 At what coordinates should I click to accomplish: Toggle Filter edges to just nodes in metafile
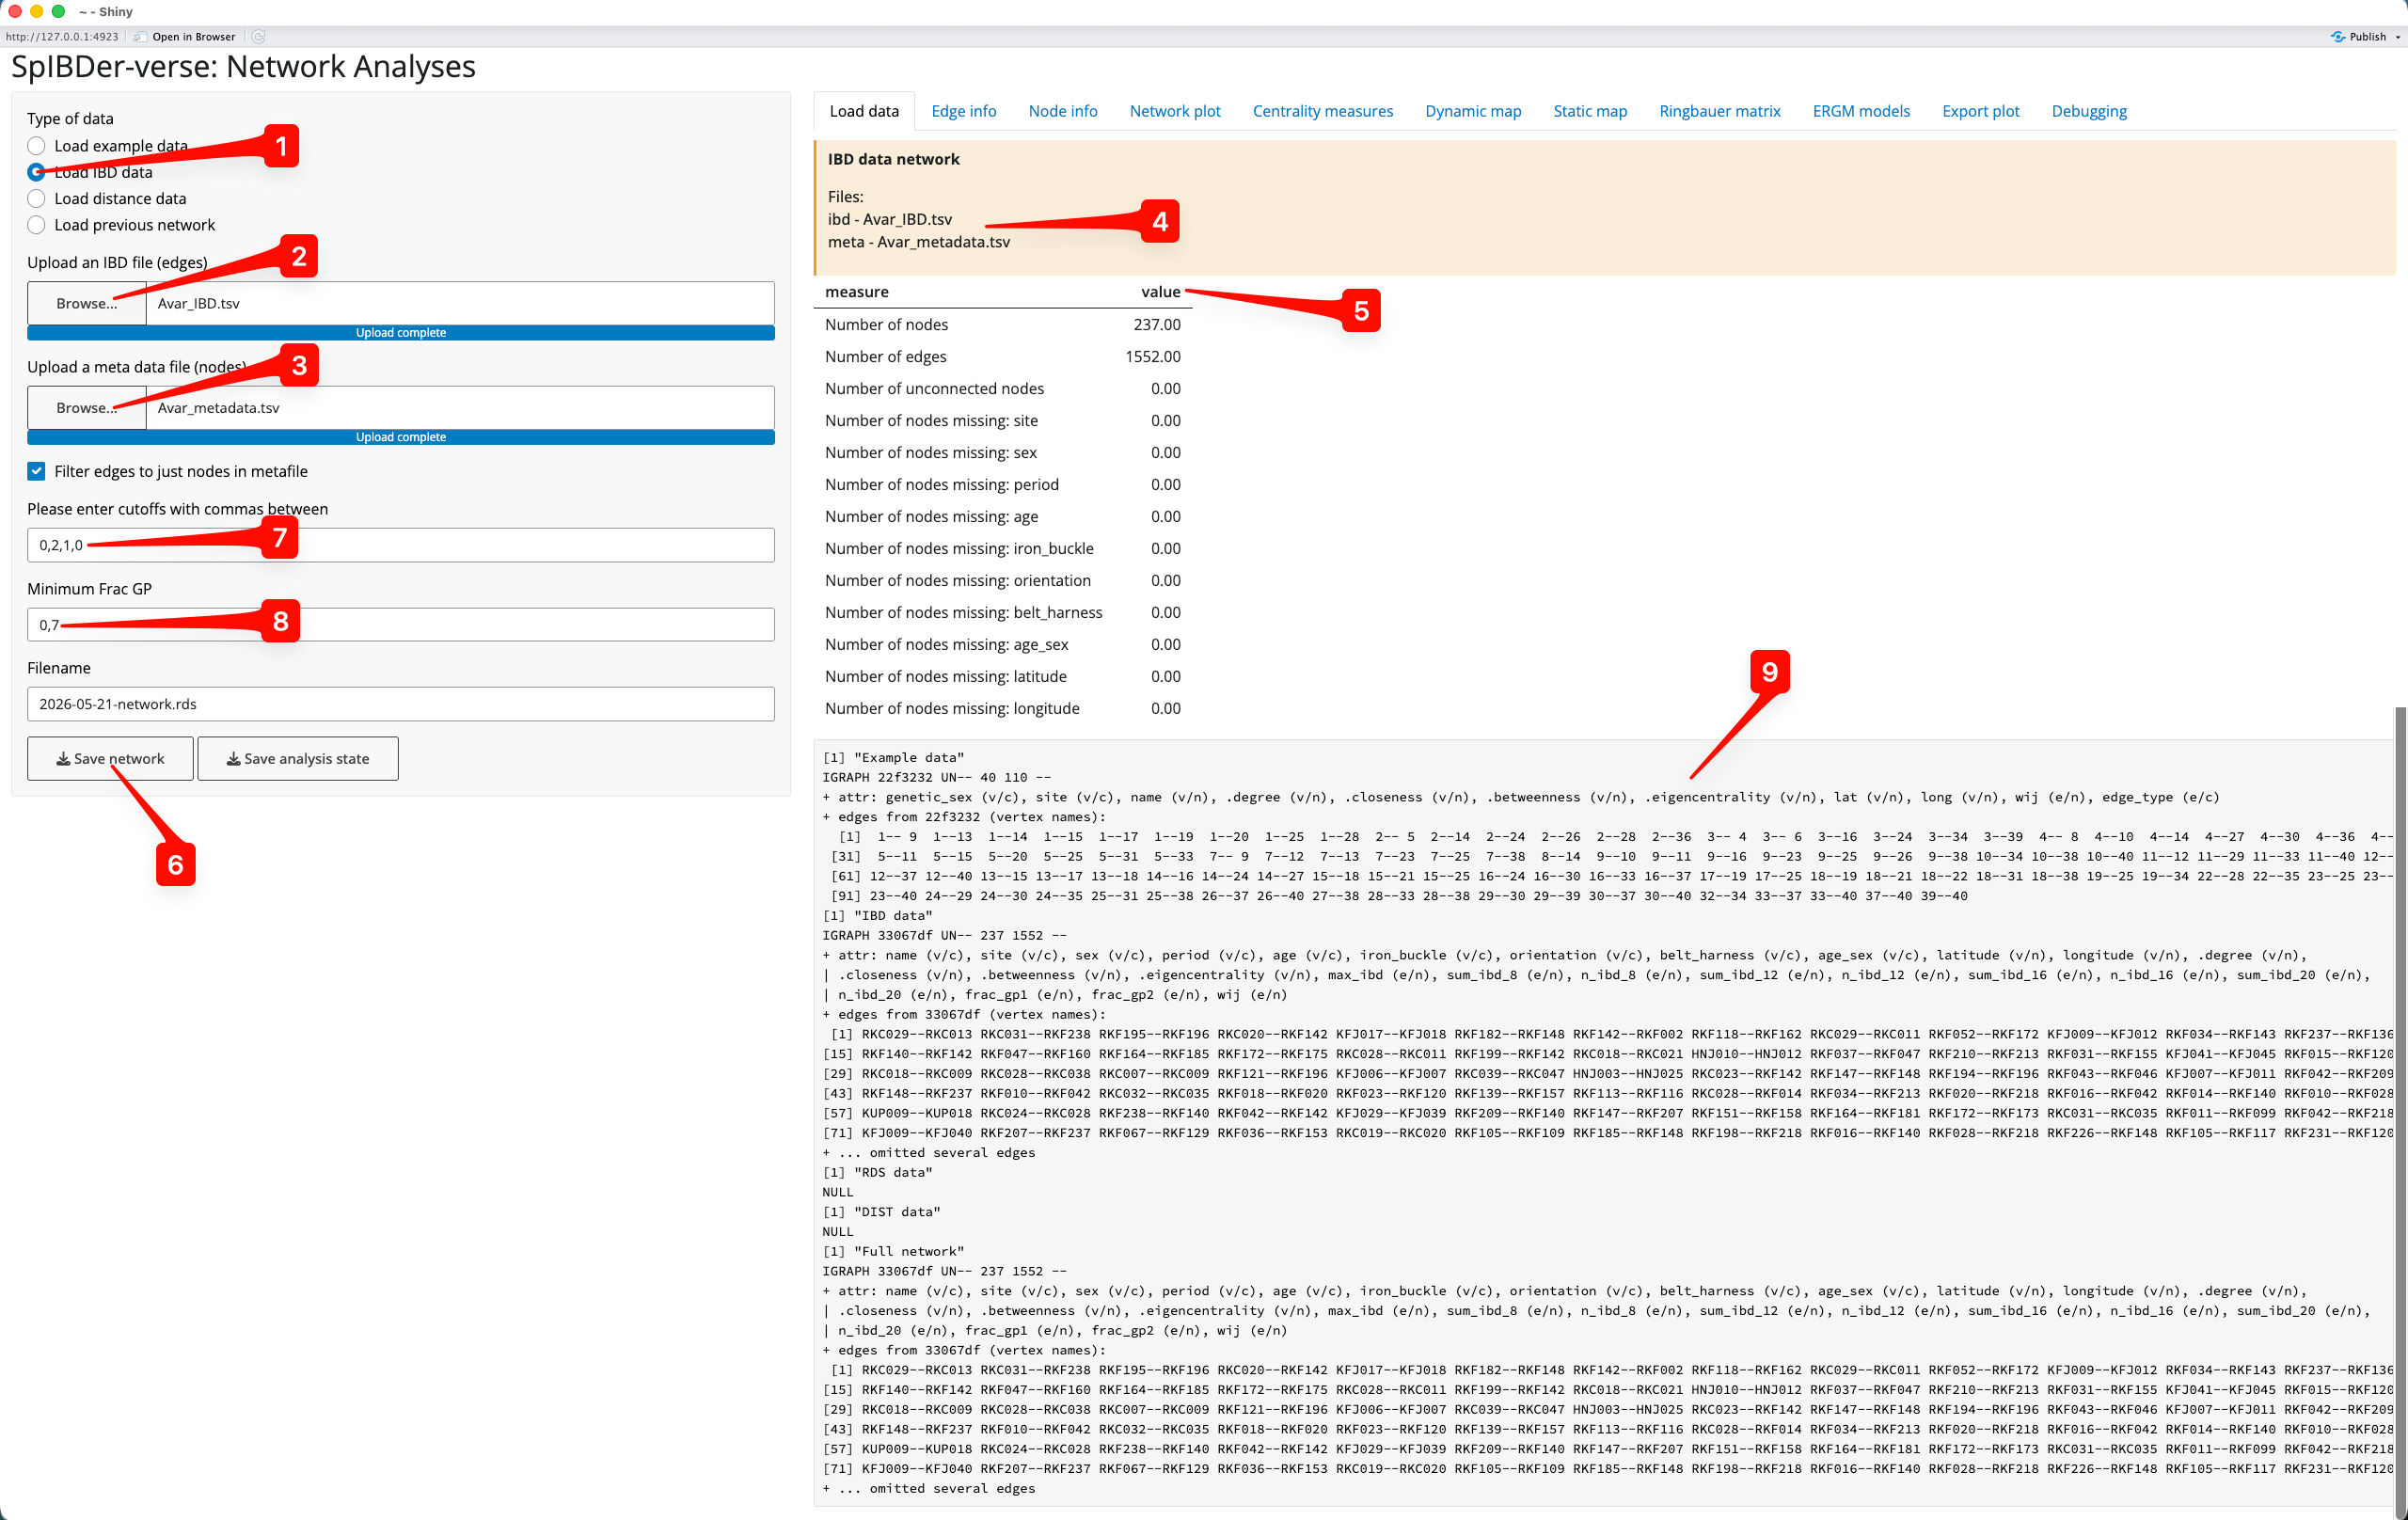click(x=36, y=471)
